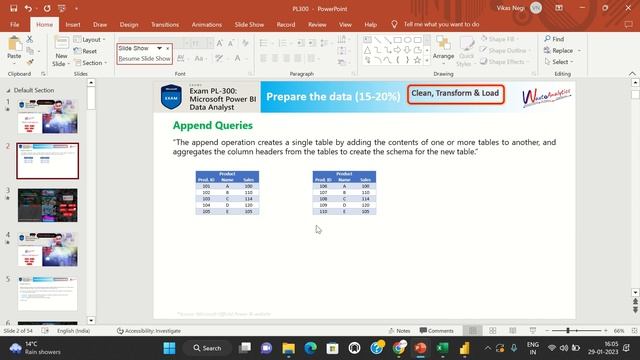The height and width of the screenshot is (360, 640).
Task: Select the Rectangle shape
Action: click(398, 40)
